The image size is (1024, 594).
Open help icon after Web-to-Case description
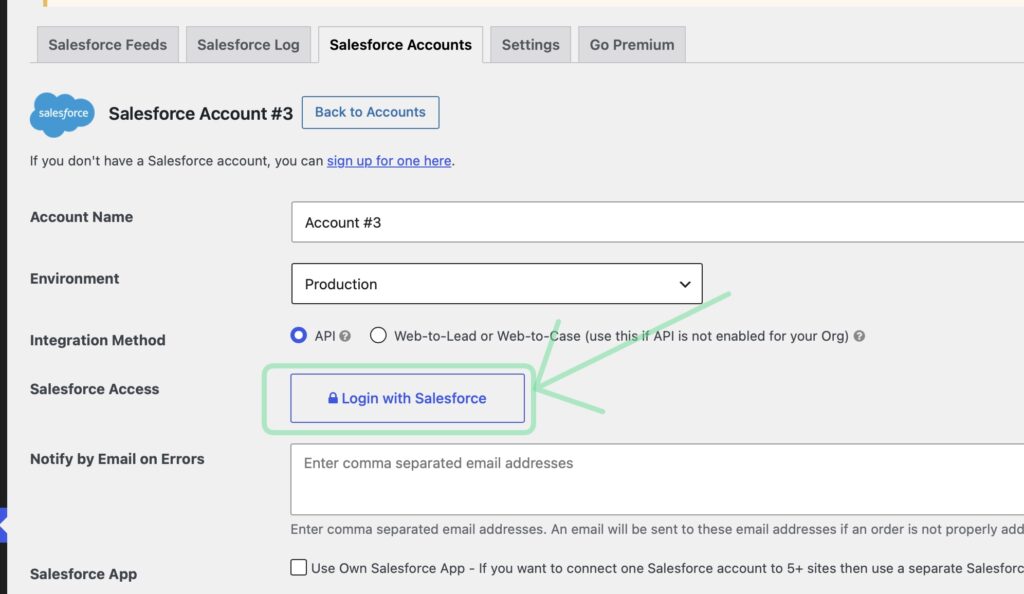859,336
